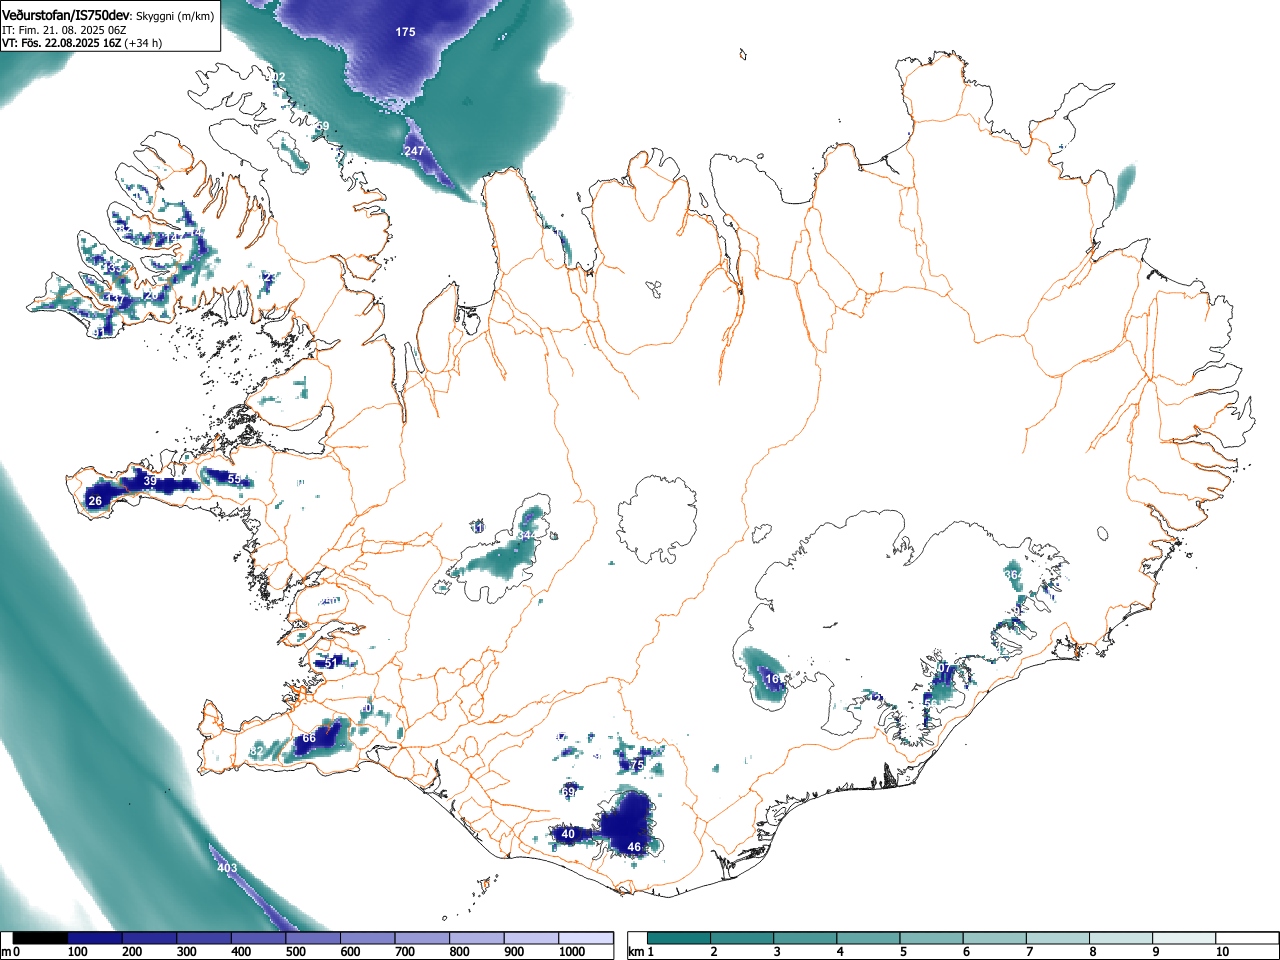Pick the 4–5 km legend swatch

click(870, 938)
